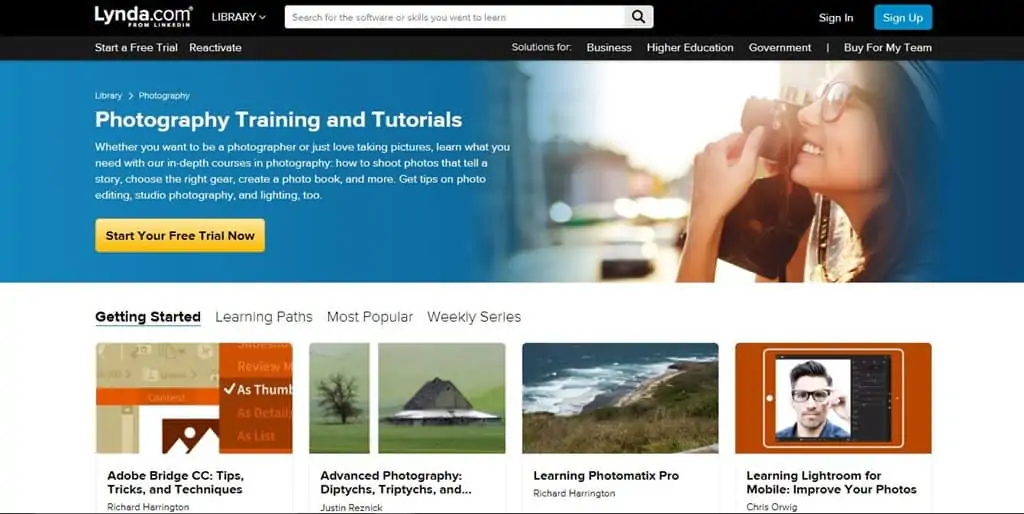Open the Learning Photomatix Pro thumbnail
Image resolution: width=1024 pixels, height=514 pixels.
(620, 398)
